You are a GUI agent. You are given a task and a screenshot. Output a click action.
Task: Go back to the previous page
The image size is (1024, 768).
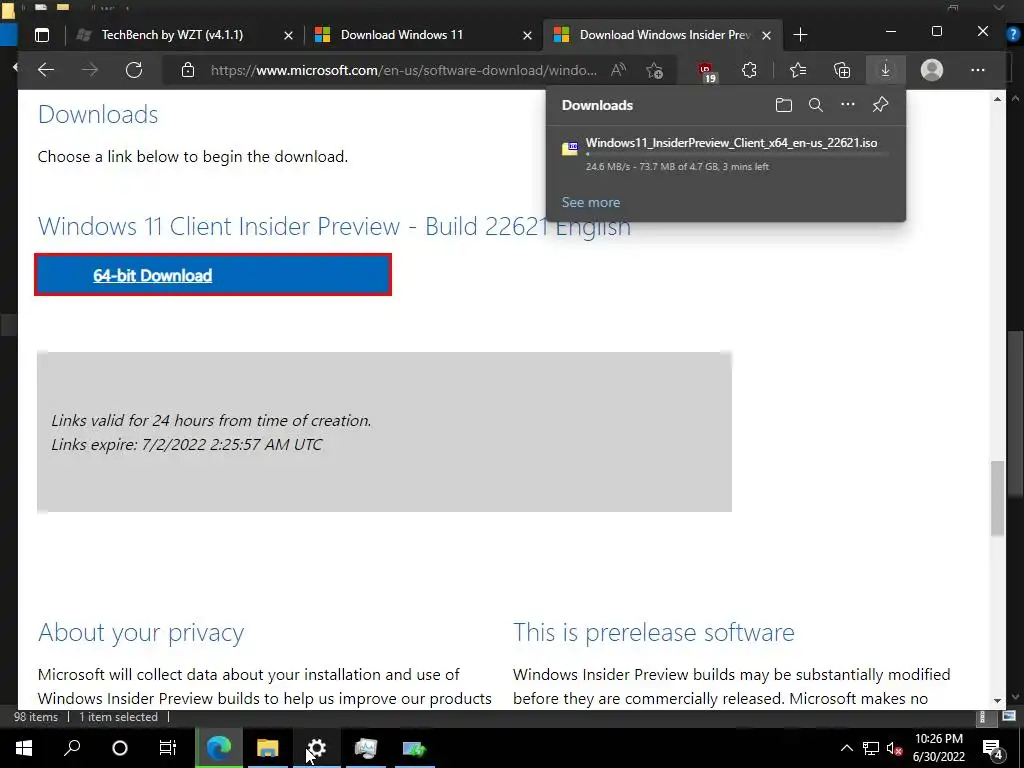[46, 70]
